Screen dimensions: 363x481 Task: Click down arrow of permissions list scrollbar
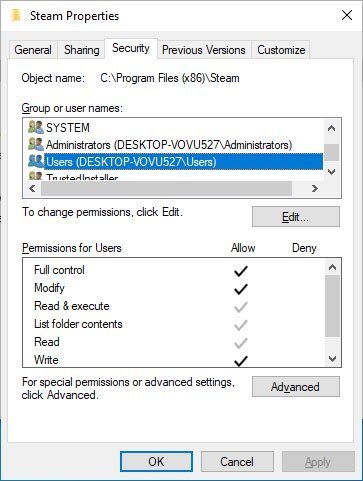[x=332, y=359]
